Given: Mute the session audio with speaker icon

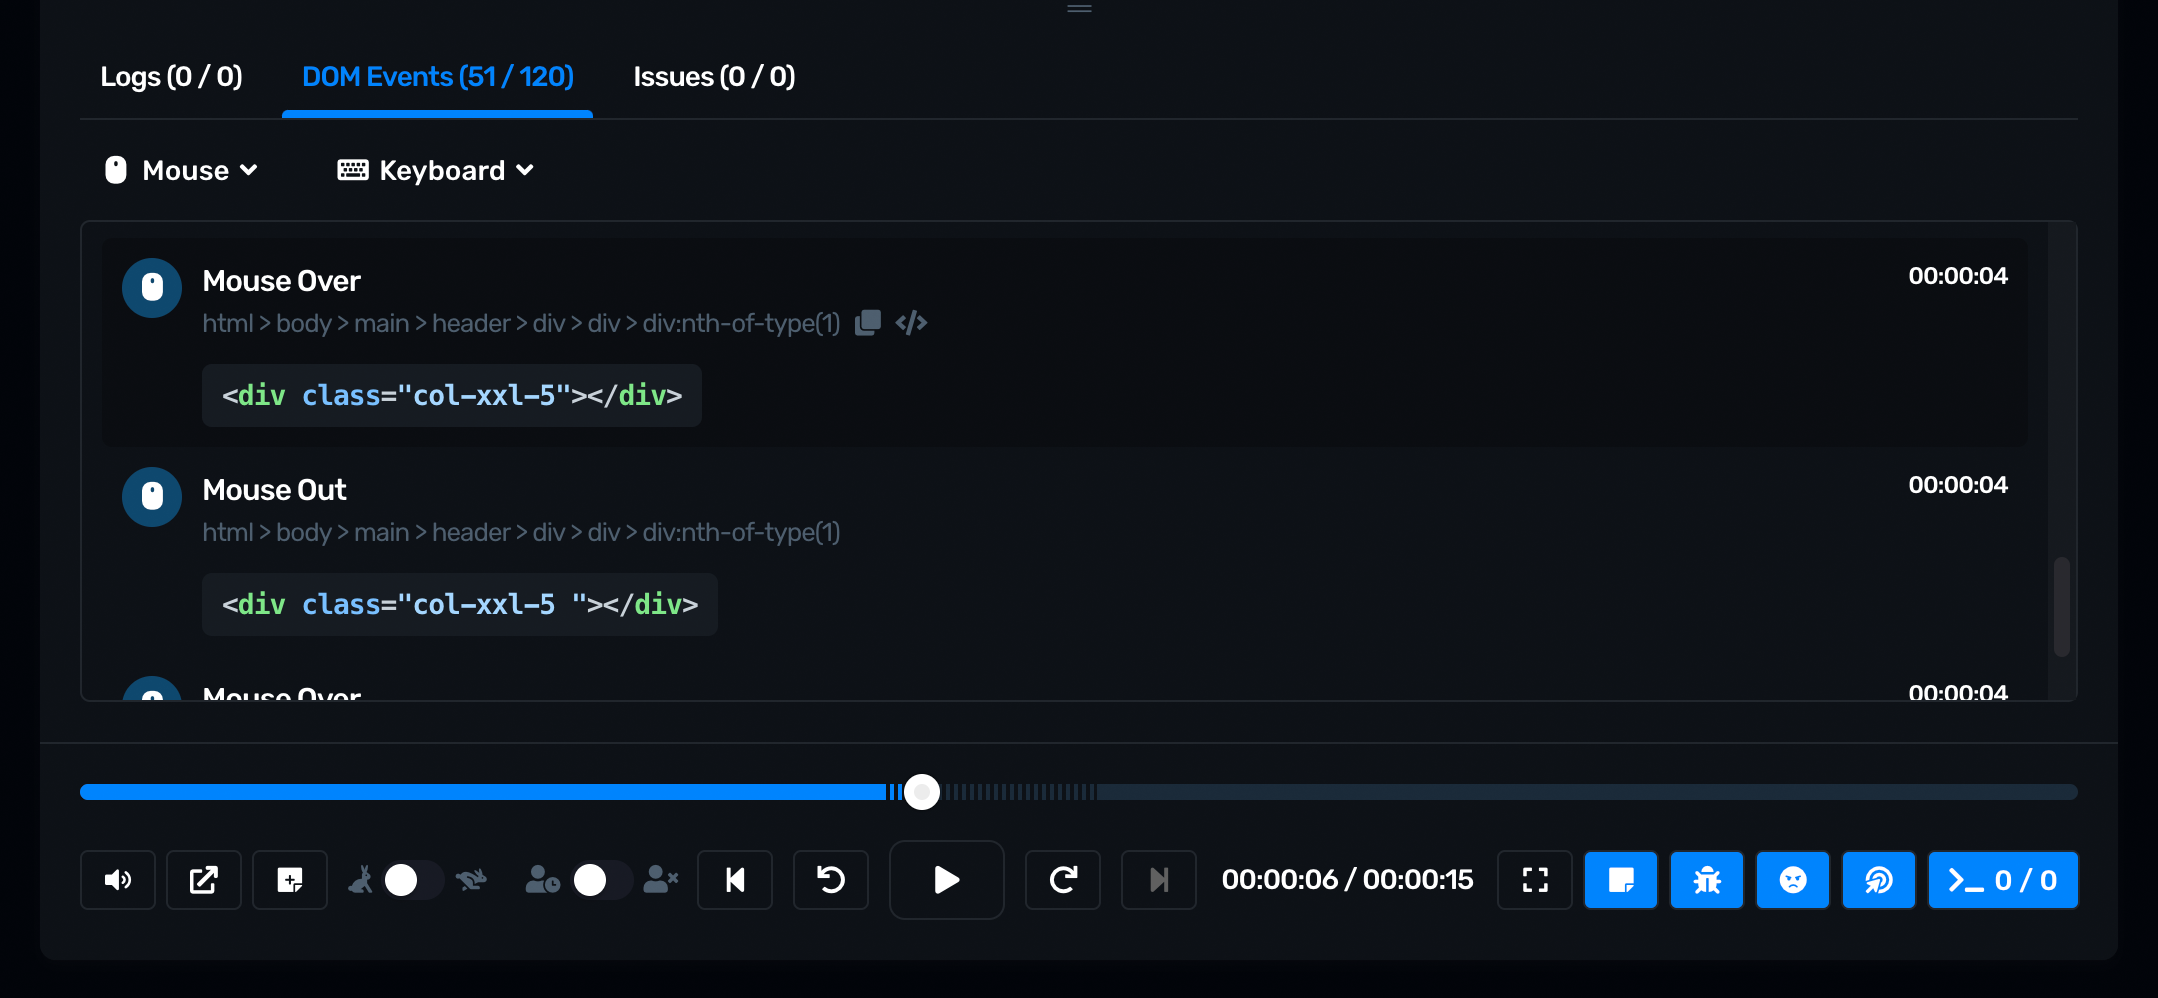Looking at the screenshot, I should point(118,880).
